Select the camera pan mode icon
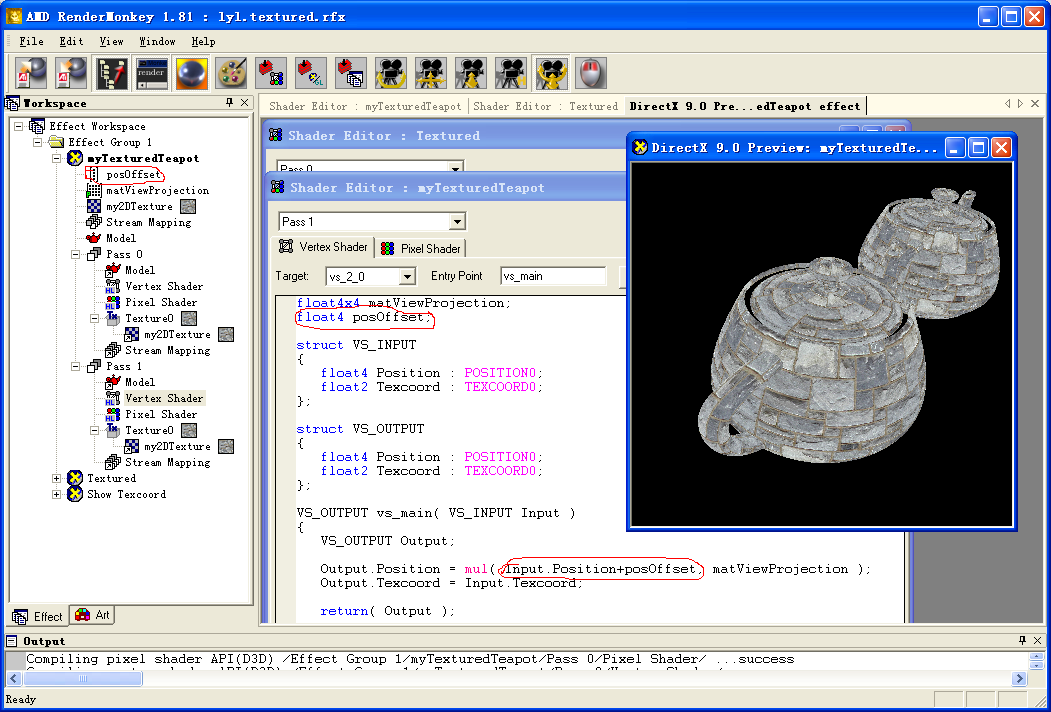1051x712 pixels. (x=431, y=73)
